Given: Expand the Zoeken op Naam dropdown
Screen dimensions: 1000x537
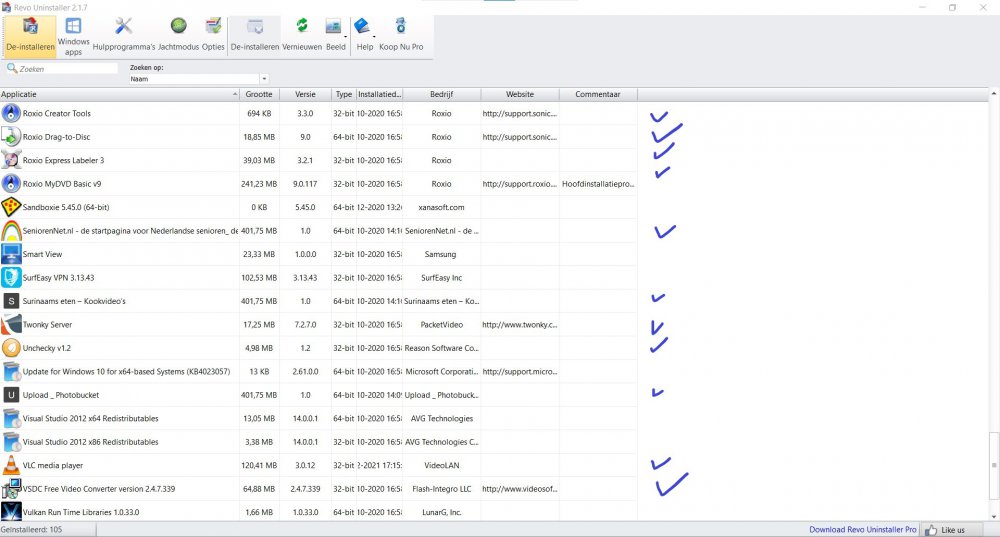Looking at the screenshot, I should click(x=264, y=78).
